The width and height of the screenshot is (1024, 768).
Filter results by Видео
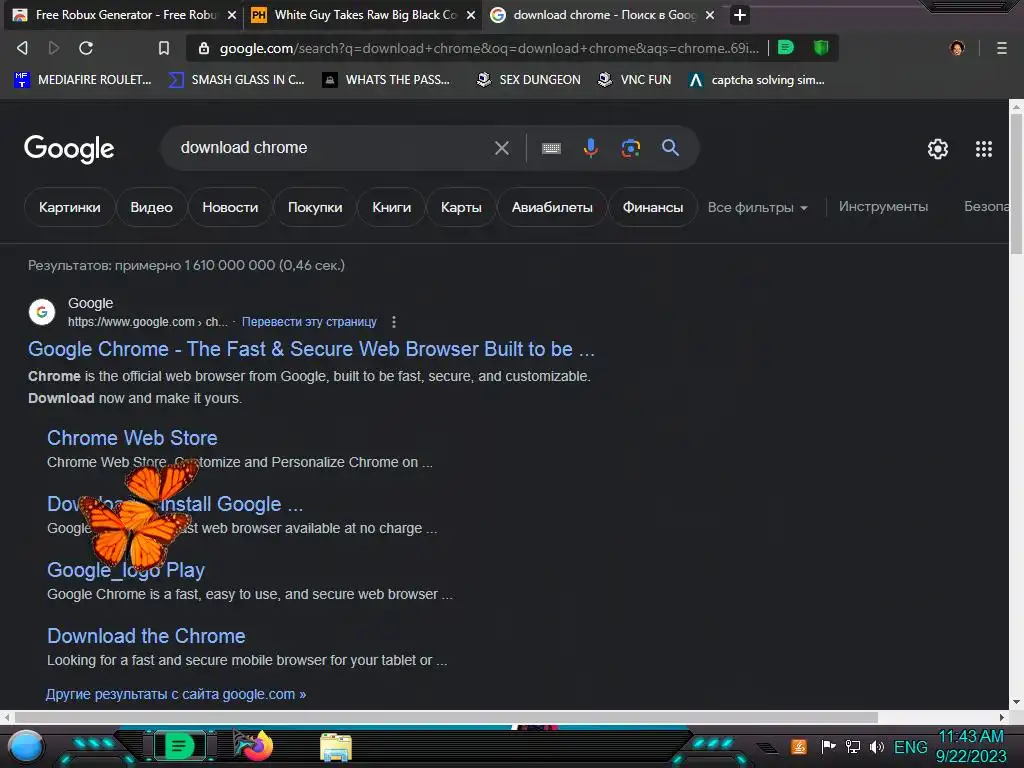click(x=152, y=207)
